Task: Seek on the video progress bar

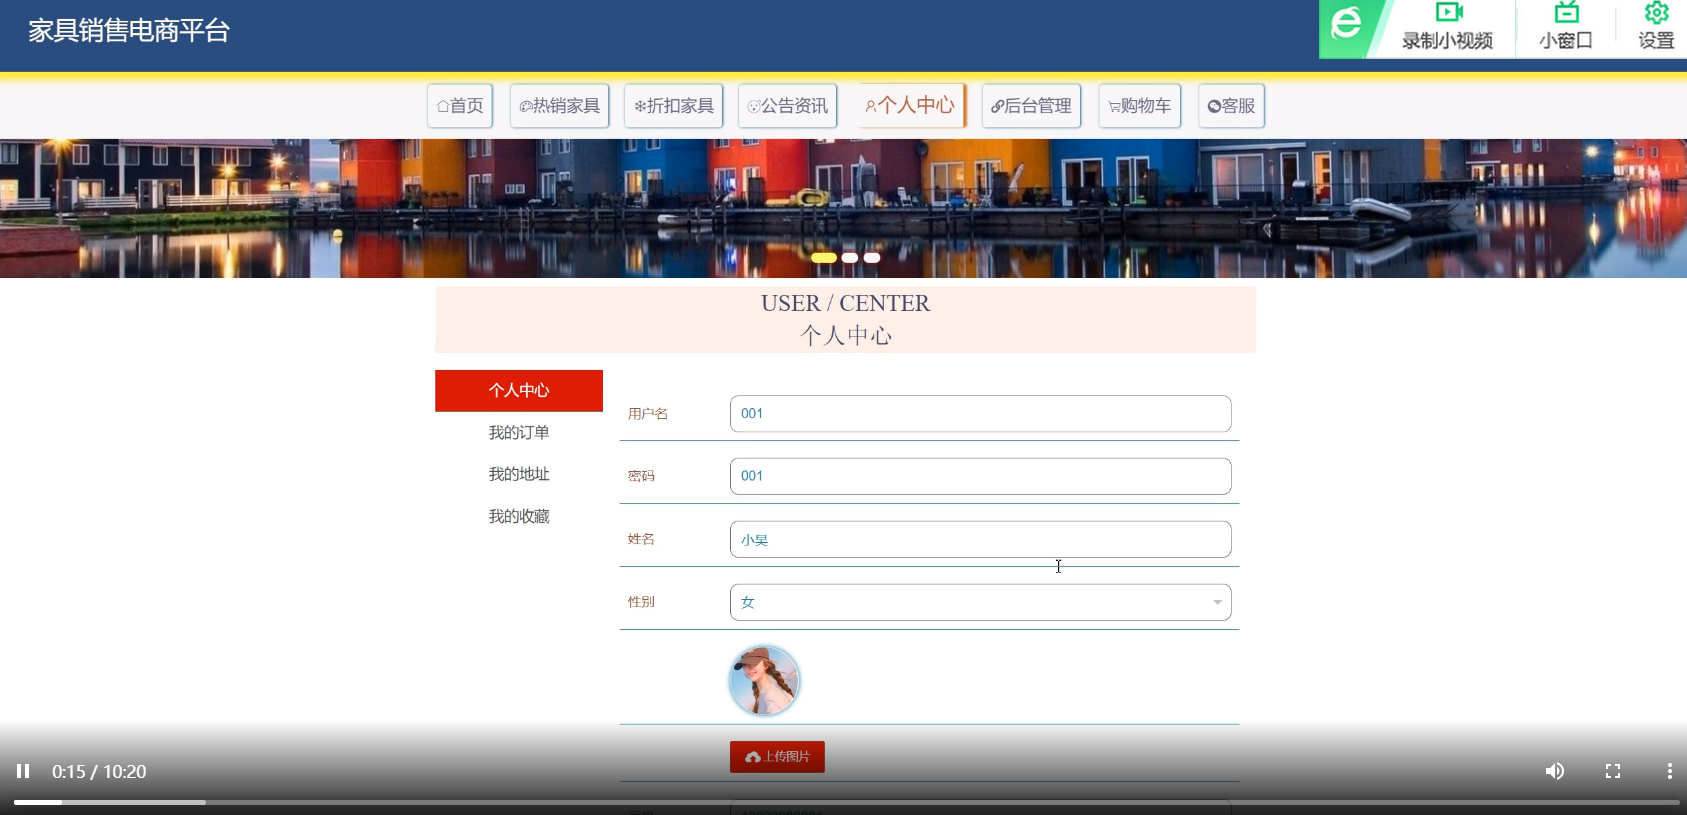Action: (846, 802)
